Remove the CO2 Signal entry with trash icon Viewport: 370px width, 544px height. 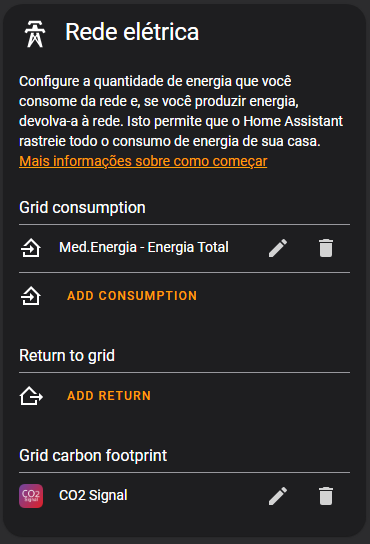[326, 496]
